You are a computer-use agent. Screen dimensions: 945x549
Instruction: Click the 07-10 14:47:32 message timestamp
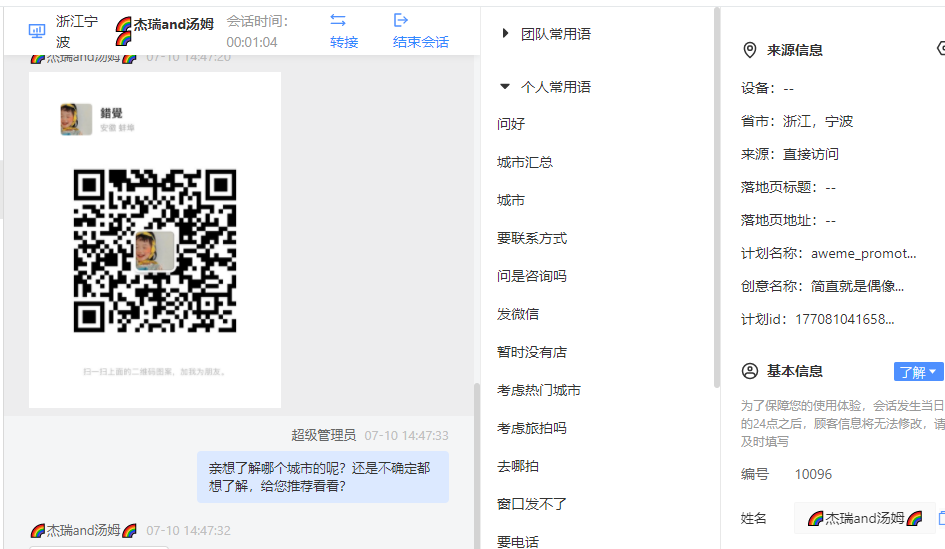pyautogui.click(x=189, y=530)
